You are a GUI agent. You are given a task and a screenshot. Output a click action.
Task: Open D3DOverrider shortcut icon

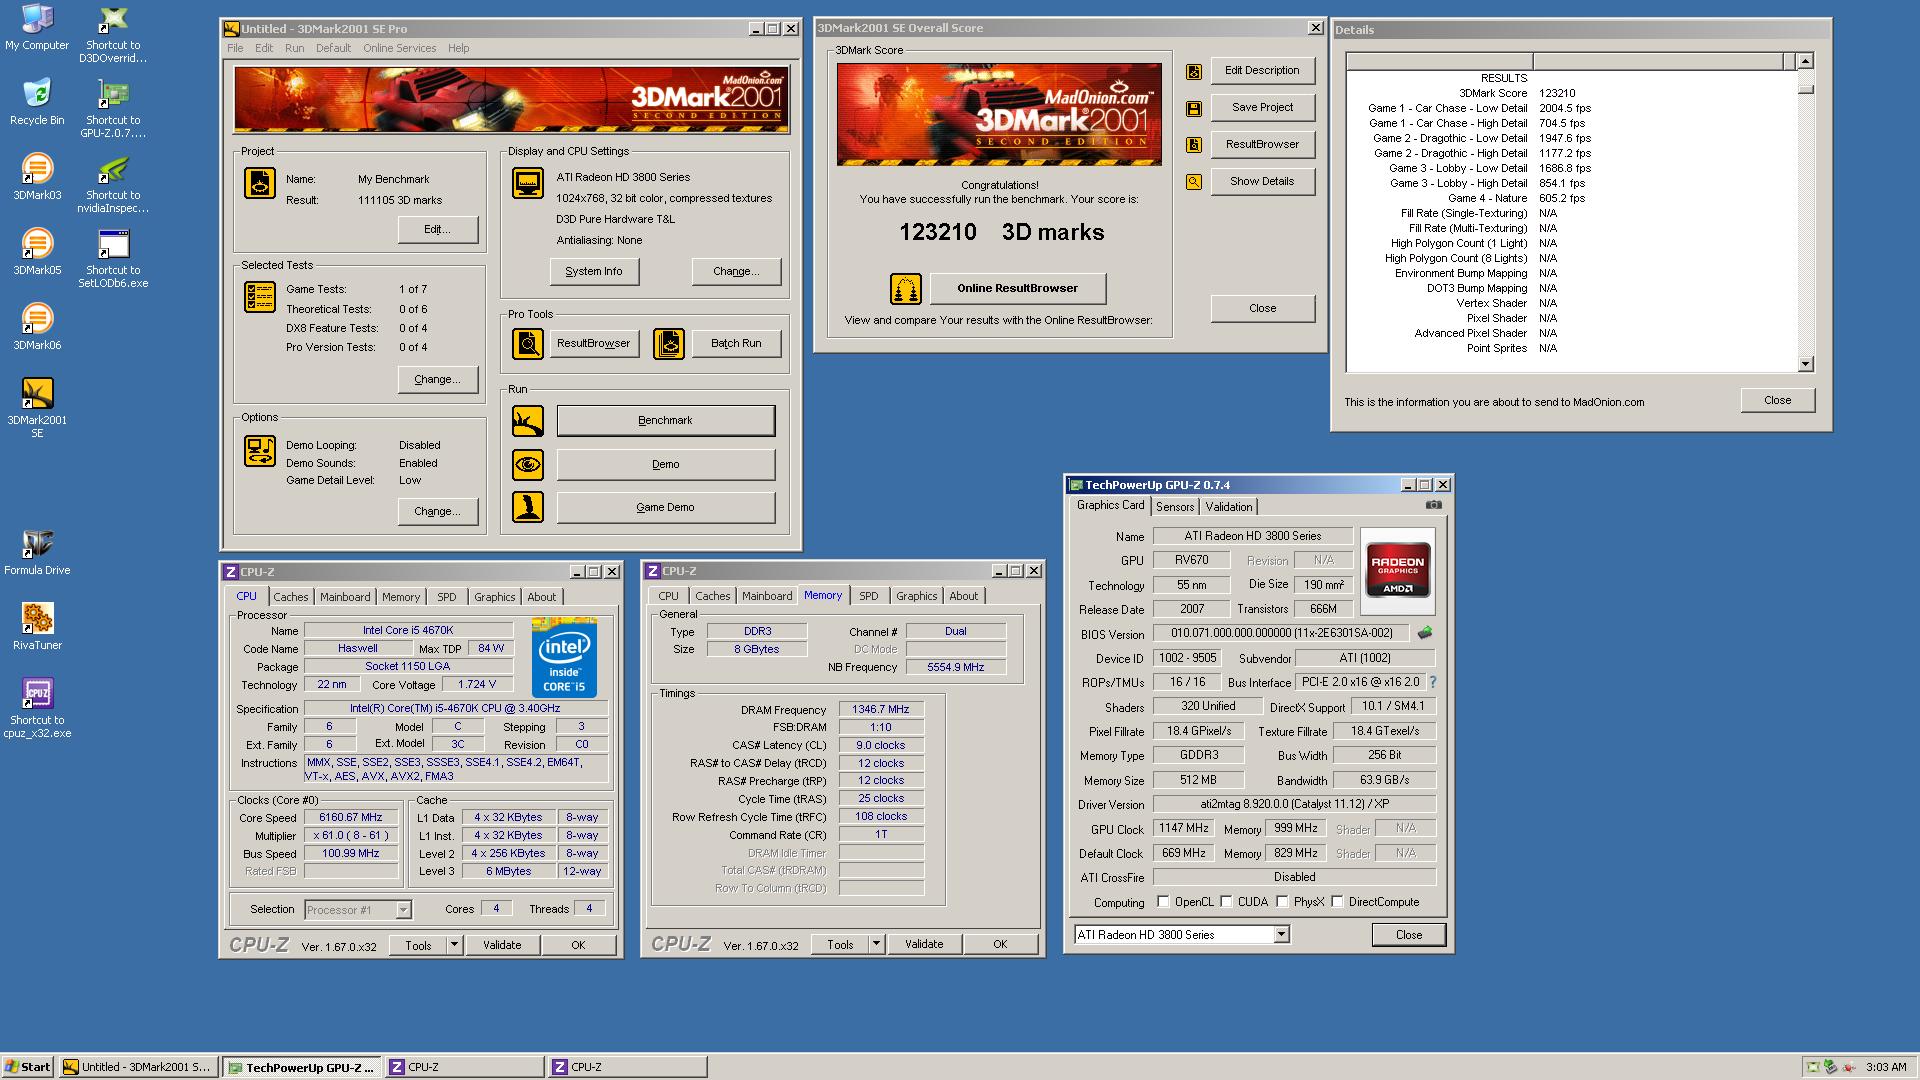[x=113, y=34]
